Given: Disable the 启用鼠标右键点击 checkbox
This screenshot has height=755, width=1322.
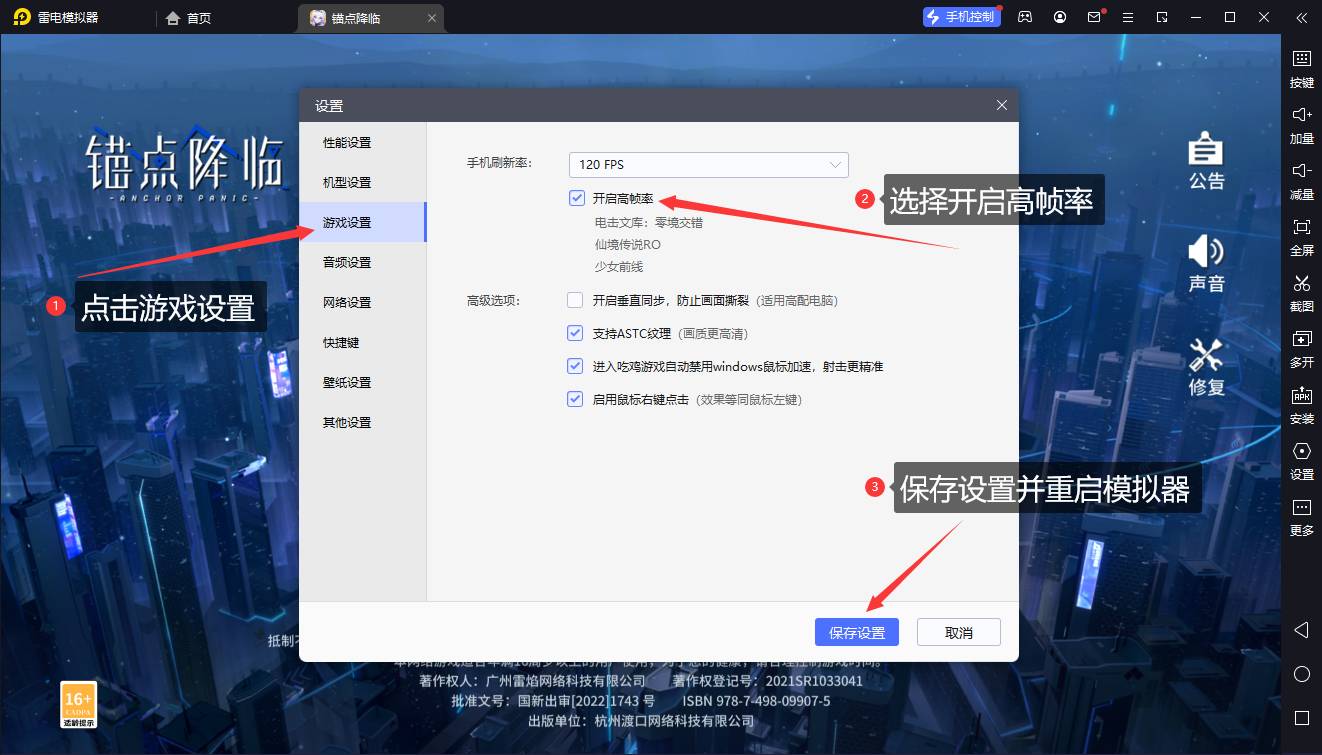Looking at the screenshot, I should (575, 399).
